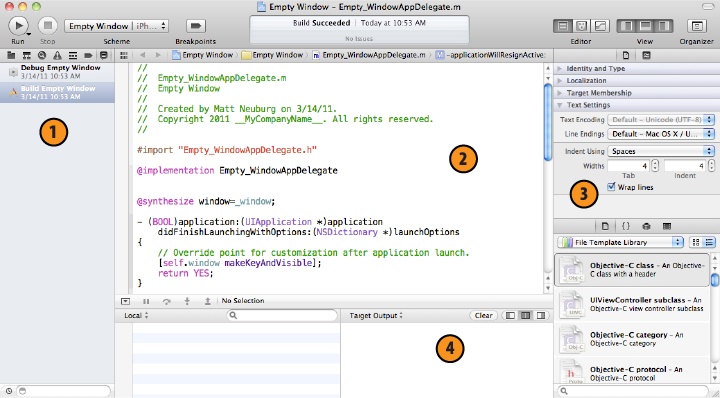Image resolution: width=720 pixels, height=398 pixels.
Task: Click the Stop button in the toolbar
Action: click(x=47, y=25)
